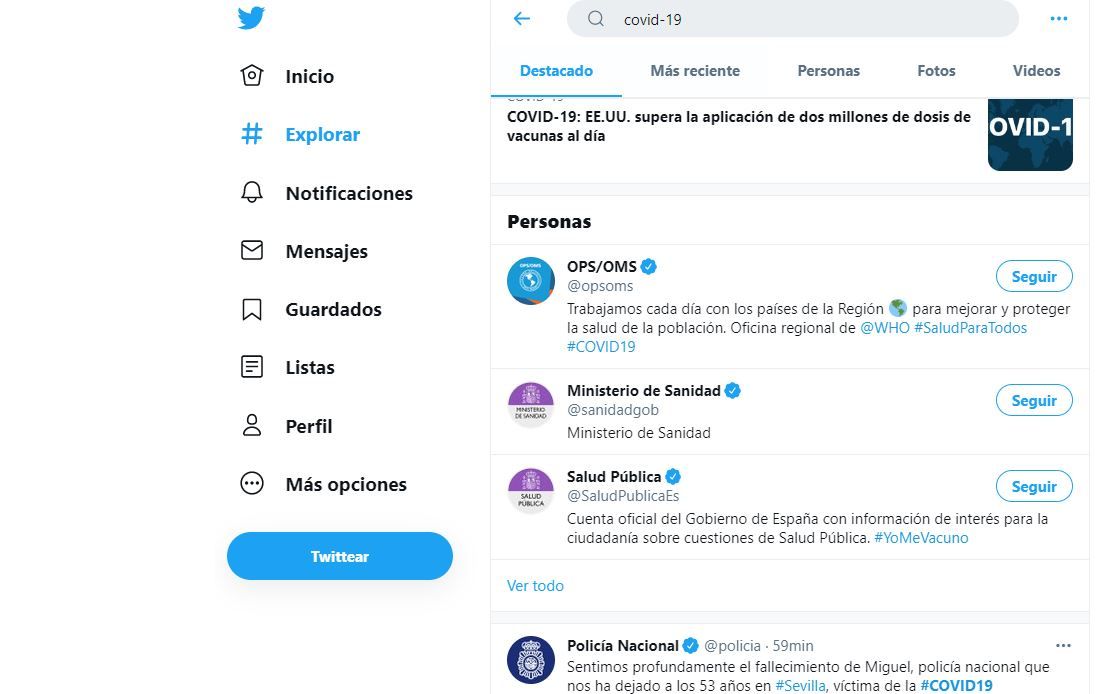
Task: Expand Más opciones menu
Action: 252,484
